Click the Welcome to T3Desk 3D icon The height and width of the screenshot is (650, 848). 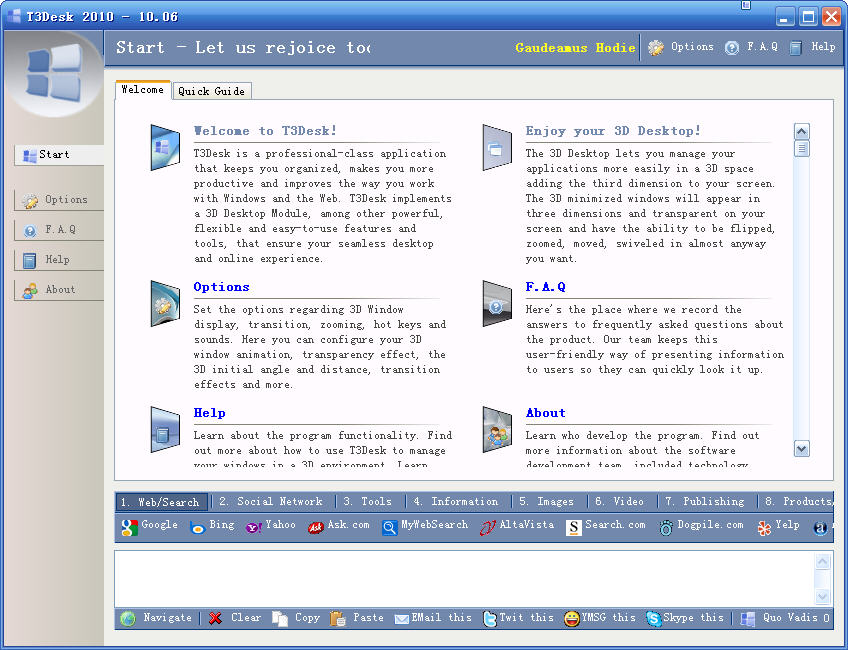pyautogui.click(x=165, y=147)
